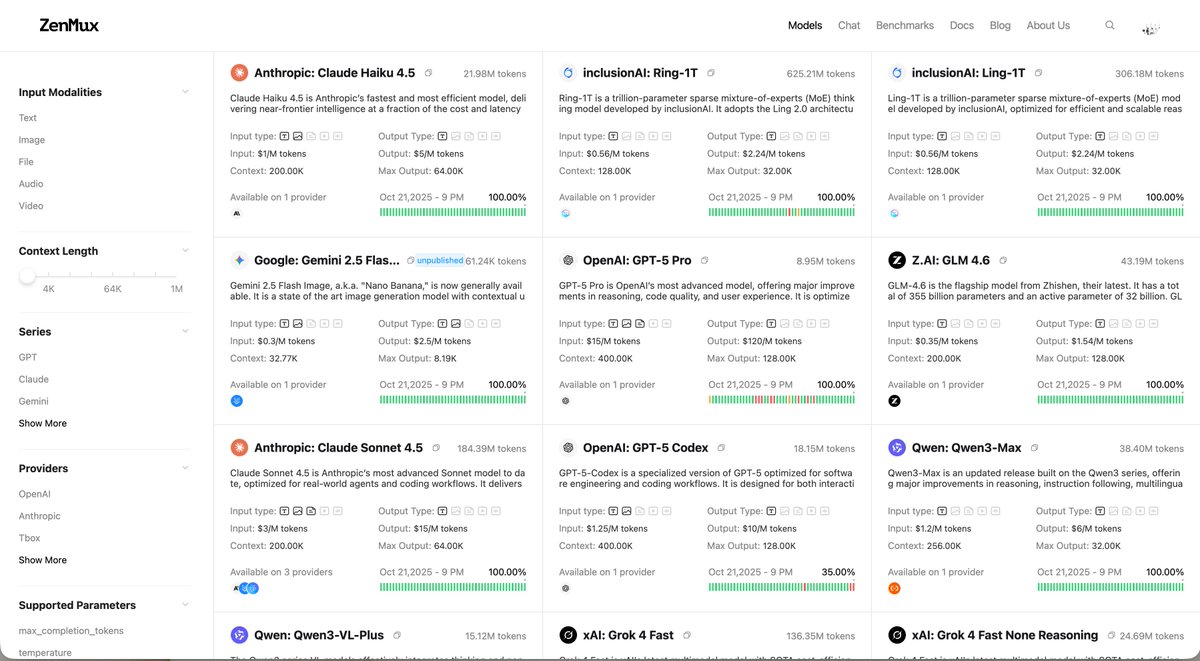This screenshot has height=661, width=1200.
Task: Open About Us from the top navigation
Action: [1048, 25]
